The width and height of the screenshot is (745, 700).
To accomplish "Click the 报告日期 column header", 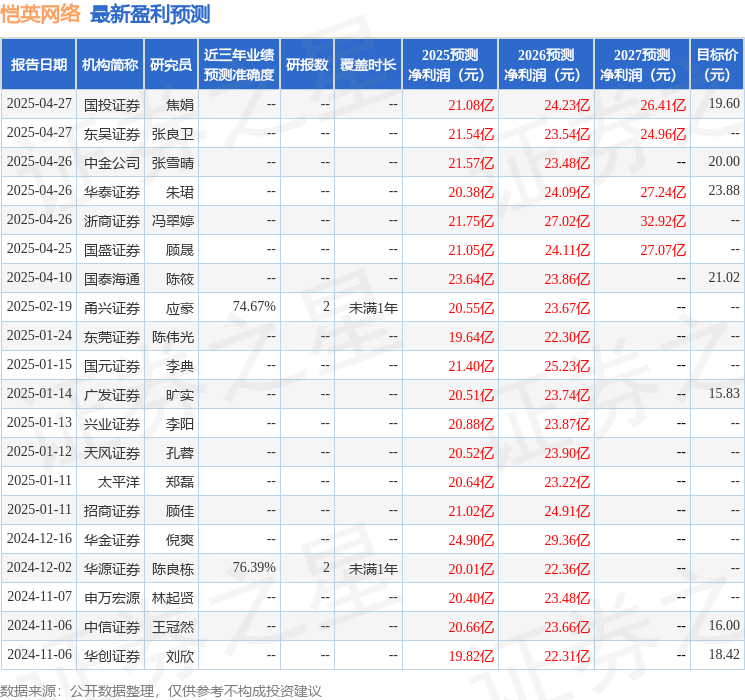I will [38, 65].
